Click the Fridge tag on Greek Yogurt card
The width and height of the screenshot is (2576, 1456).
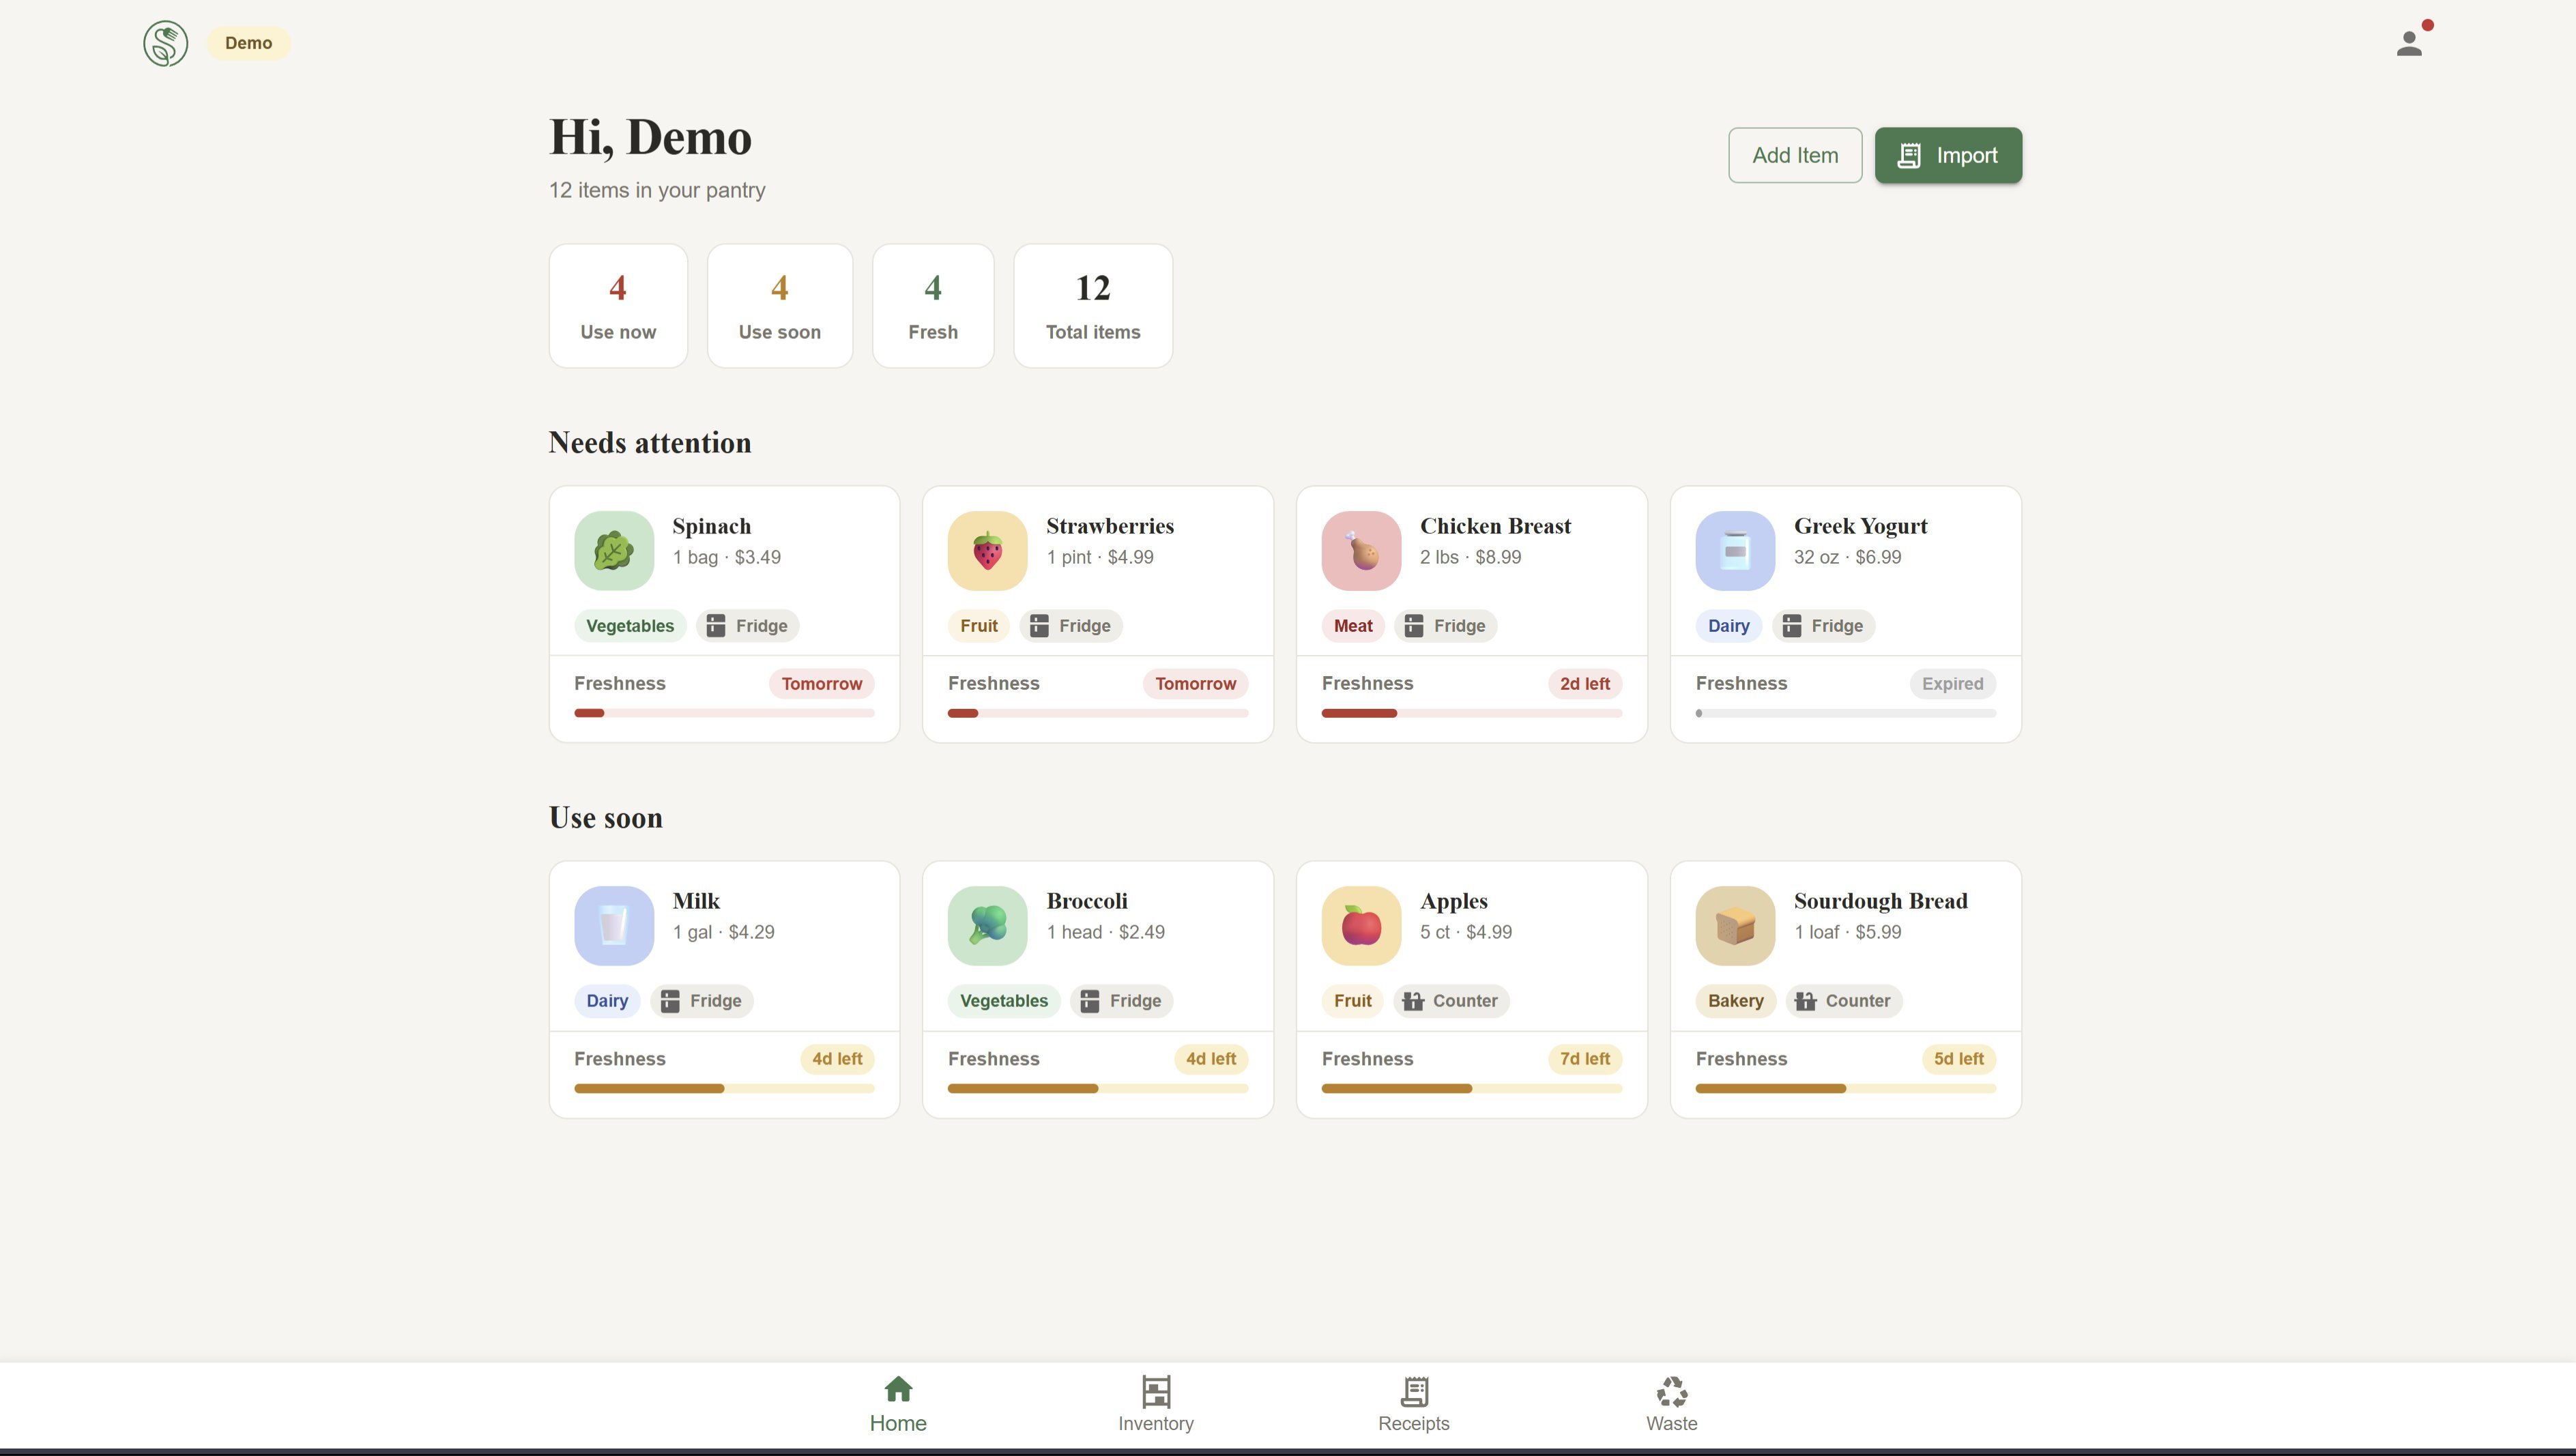click(x=1823, y=626)
